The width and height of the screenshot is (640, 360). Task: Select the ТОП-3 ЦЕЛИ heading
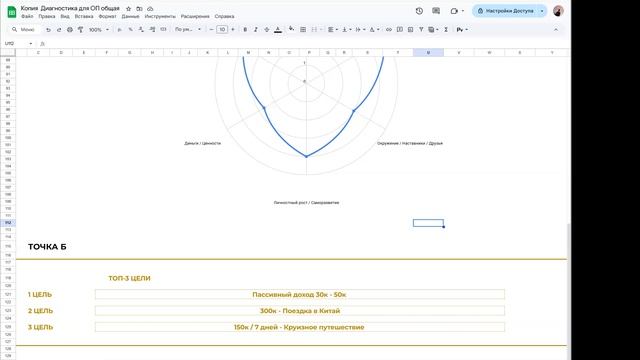129,278
